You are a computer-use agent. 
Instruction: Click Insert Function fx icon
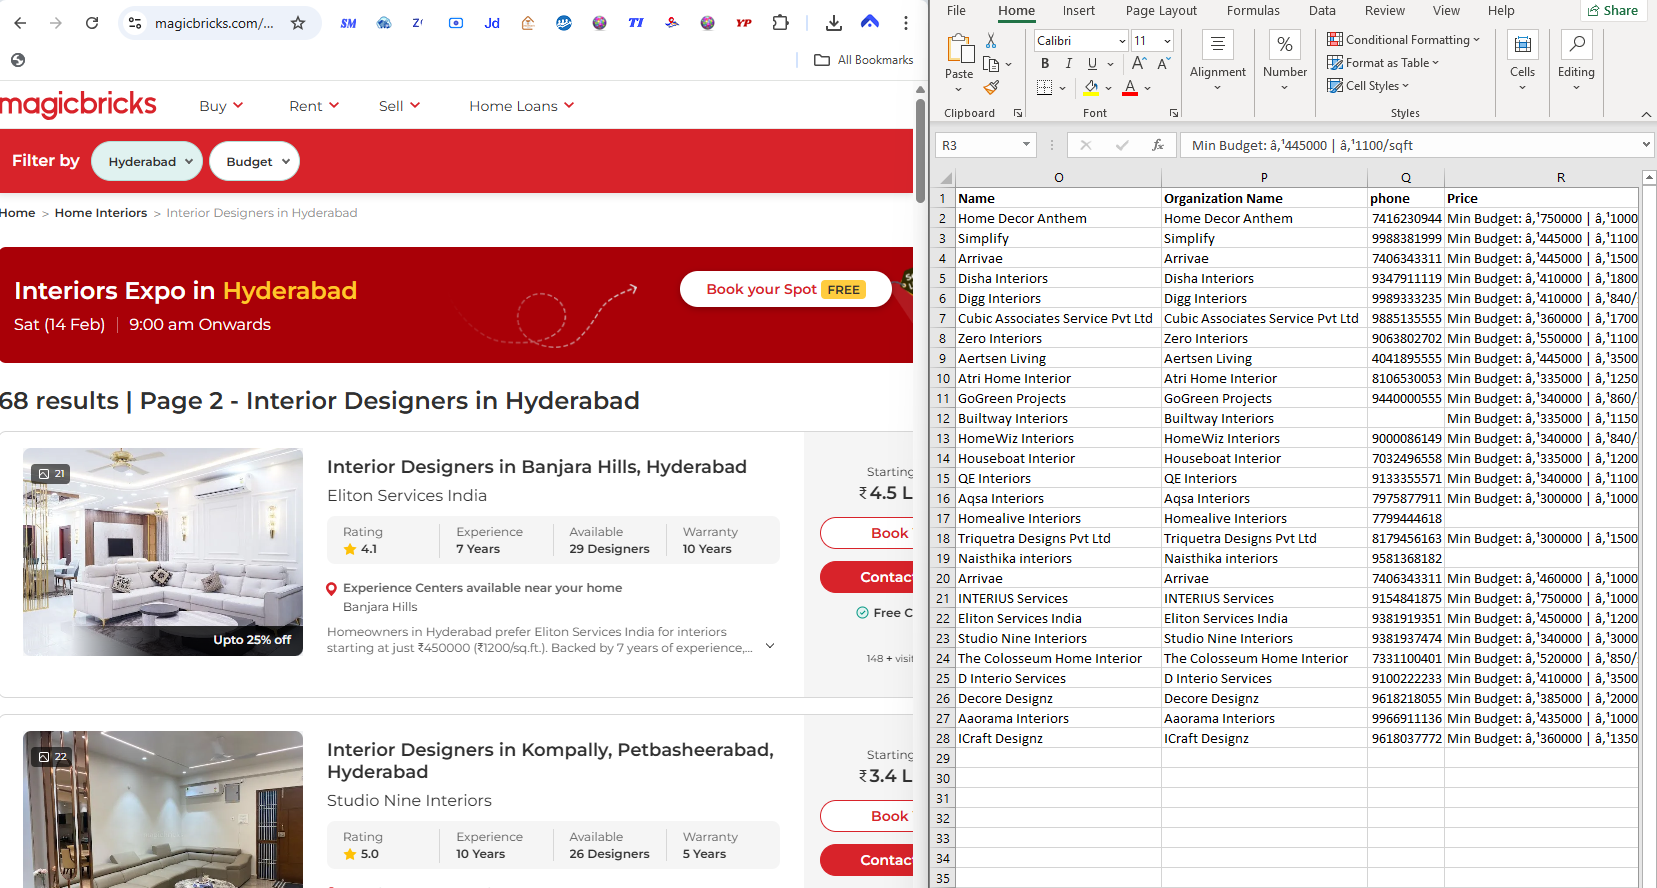click(1157, 145)
